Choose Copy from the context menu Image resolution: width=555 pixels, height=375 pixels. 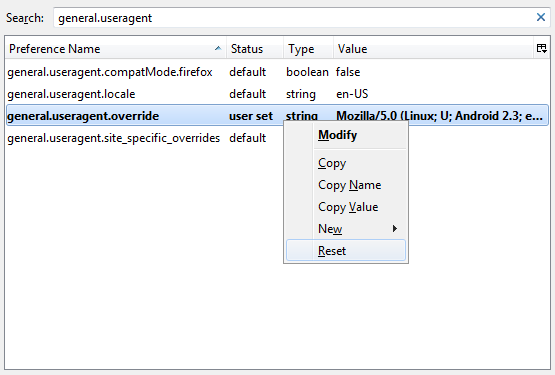[x=346, y=163]
